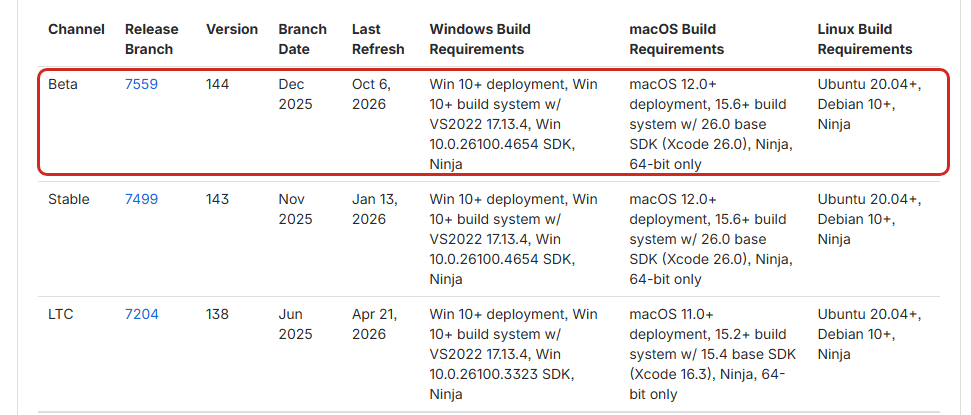The width and height of the screenshot is (971, 415).
Task: Click the Jan 13, 2026 refresh date
Action: 375,209
